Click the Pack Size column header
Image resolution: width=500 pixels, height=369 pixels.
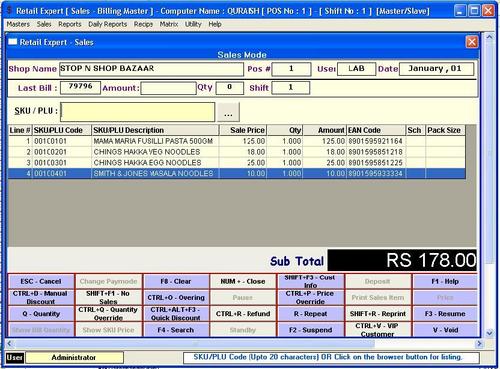pos(445,130)
